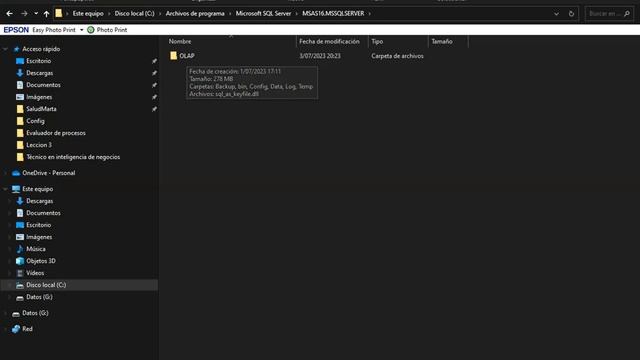Click the EPSON Photo Print button
The height and width of the screenshot is (360, 640).
[x=107, y=30]
